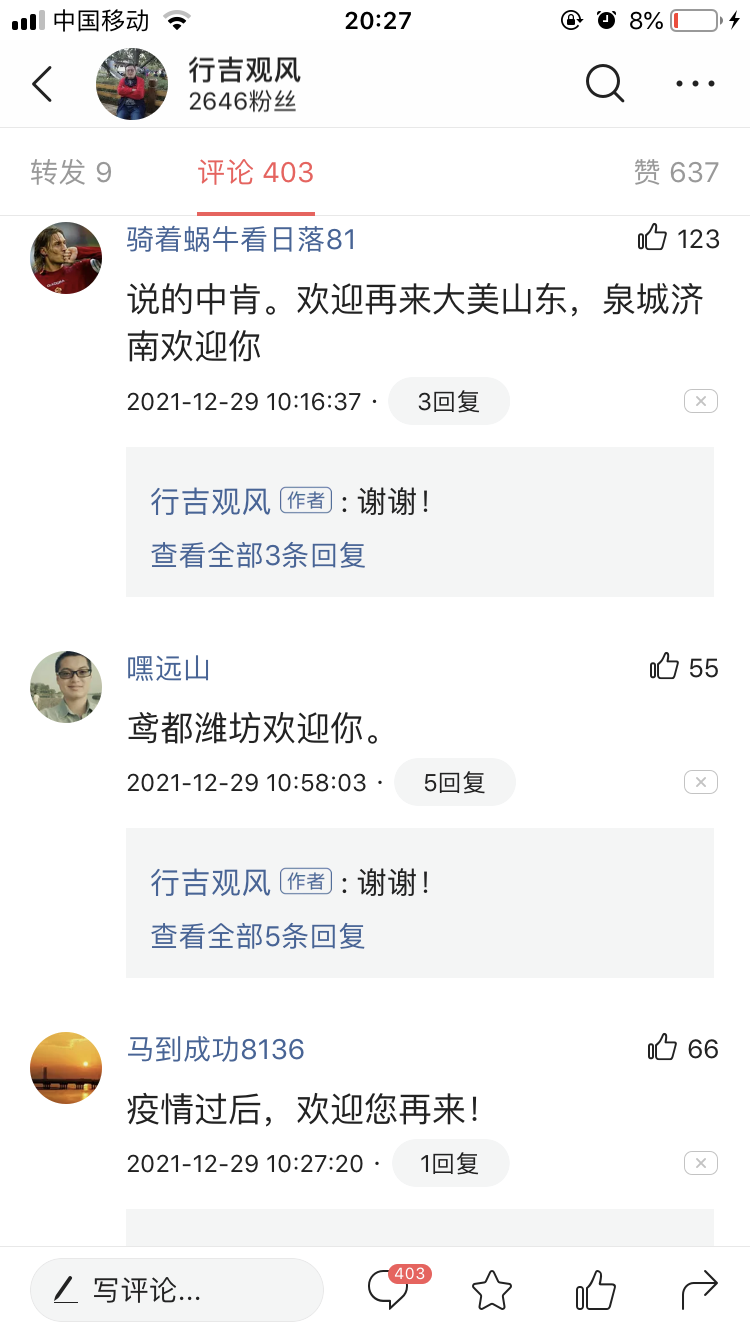Tap the comment bubble icon showing 403
This screenshot has width=750, height=1334.
tap(390, 1289)
